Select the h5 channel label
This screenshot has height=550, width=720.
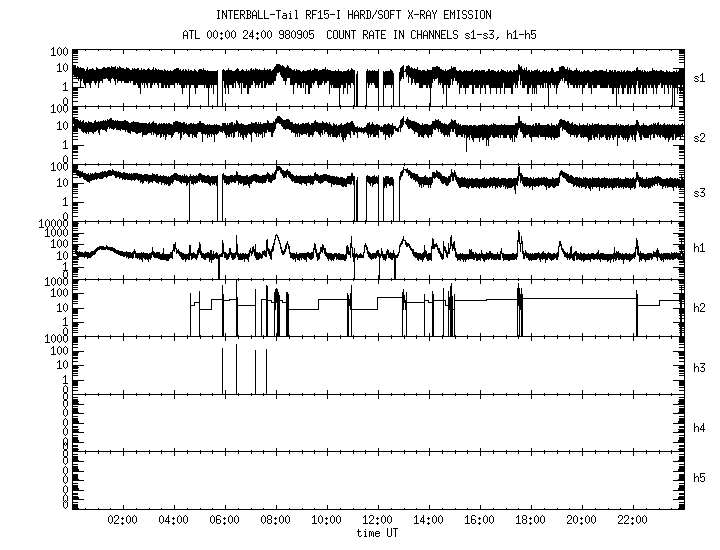700,478
